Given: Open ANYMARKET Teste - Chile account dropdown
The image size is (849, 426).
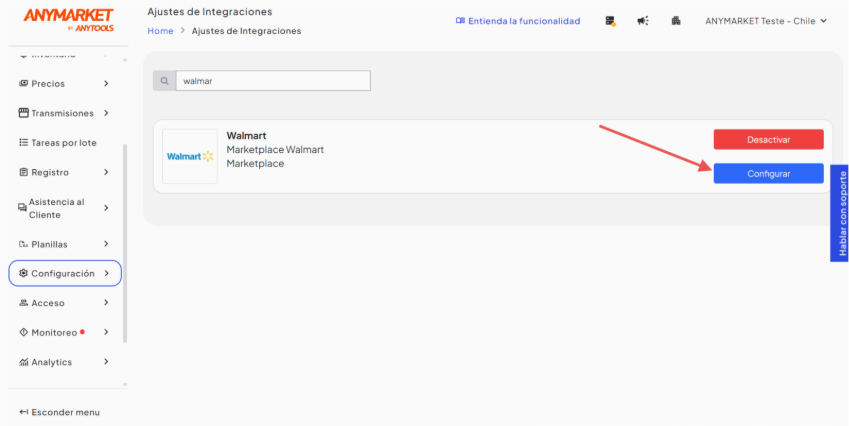Looking at the screenshot, I should click(x=766, y=21).
